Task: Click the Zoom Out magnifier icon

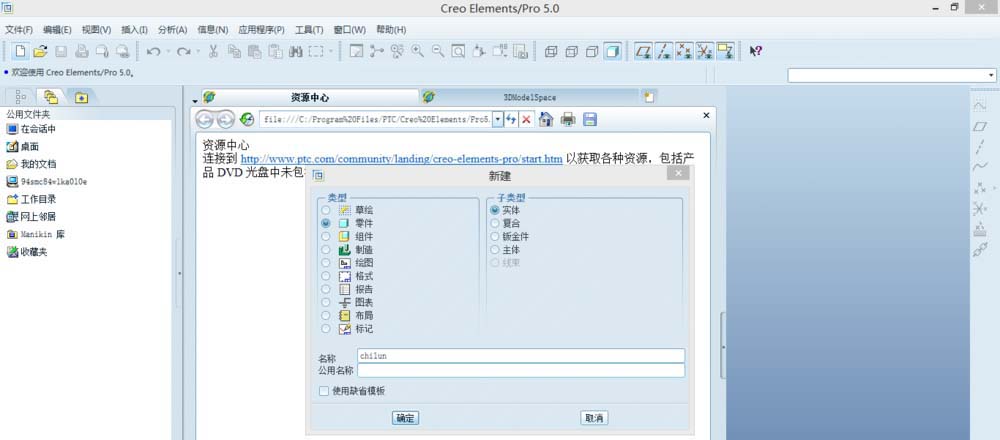Action: [x=438, y=52]
